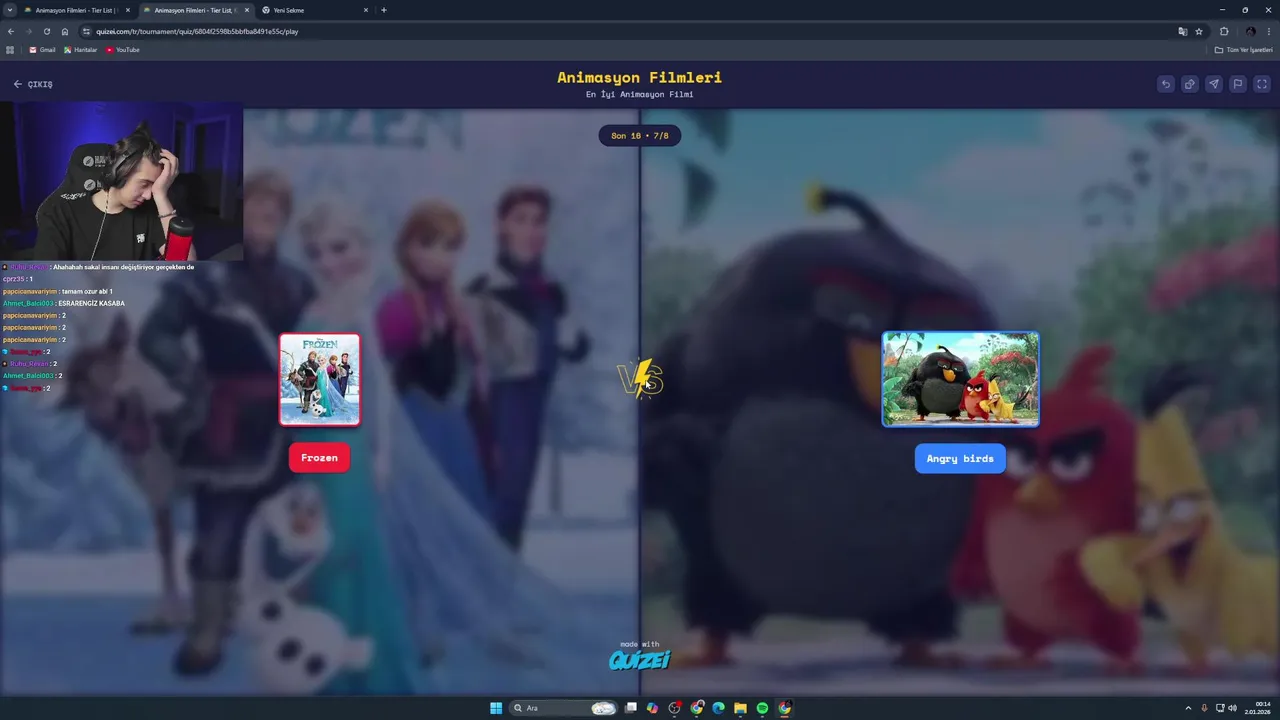Click the browser forward arrow
Viewport: 1280px width, 720px height.
[28, 31]
